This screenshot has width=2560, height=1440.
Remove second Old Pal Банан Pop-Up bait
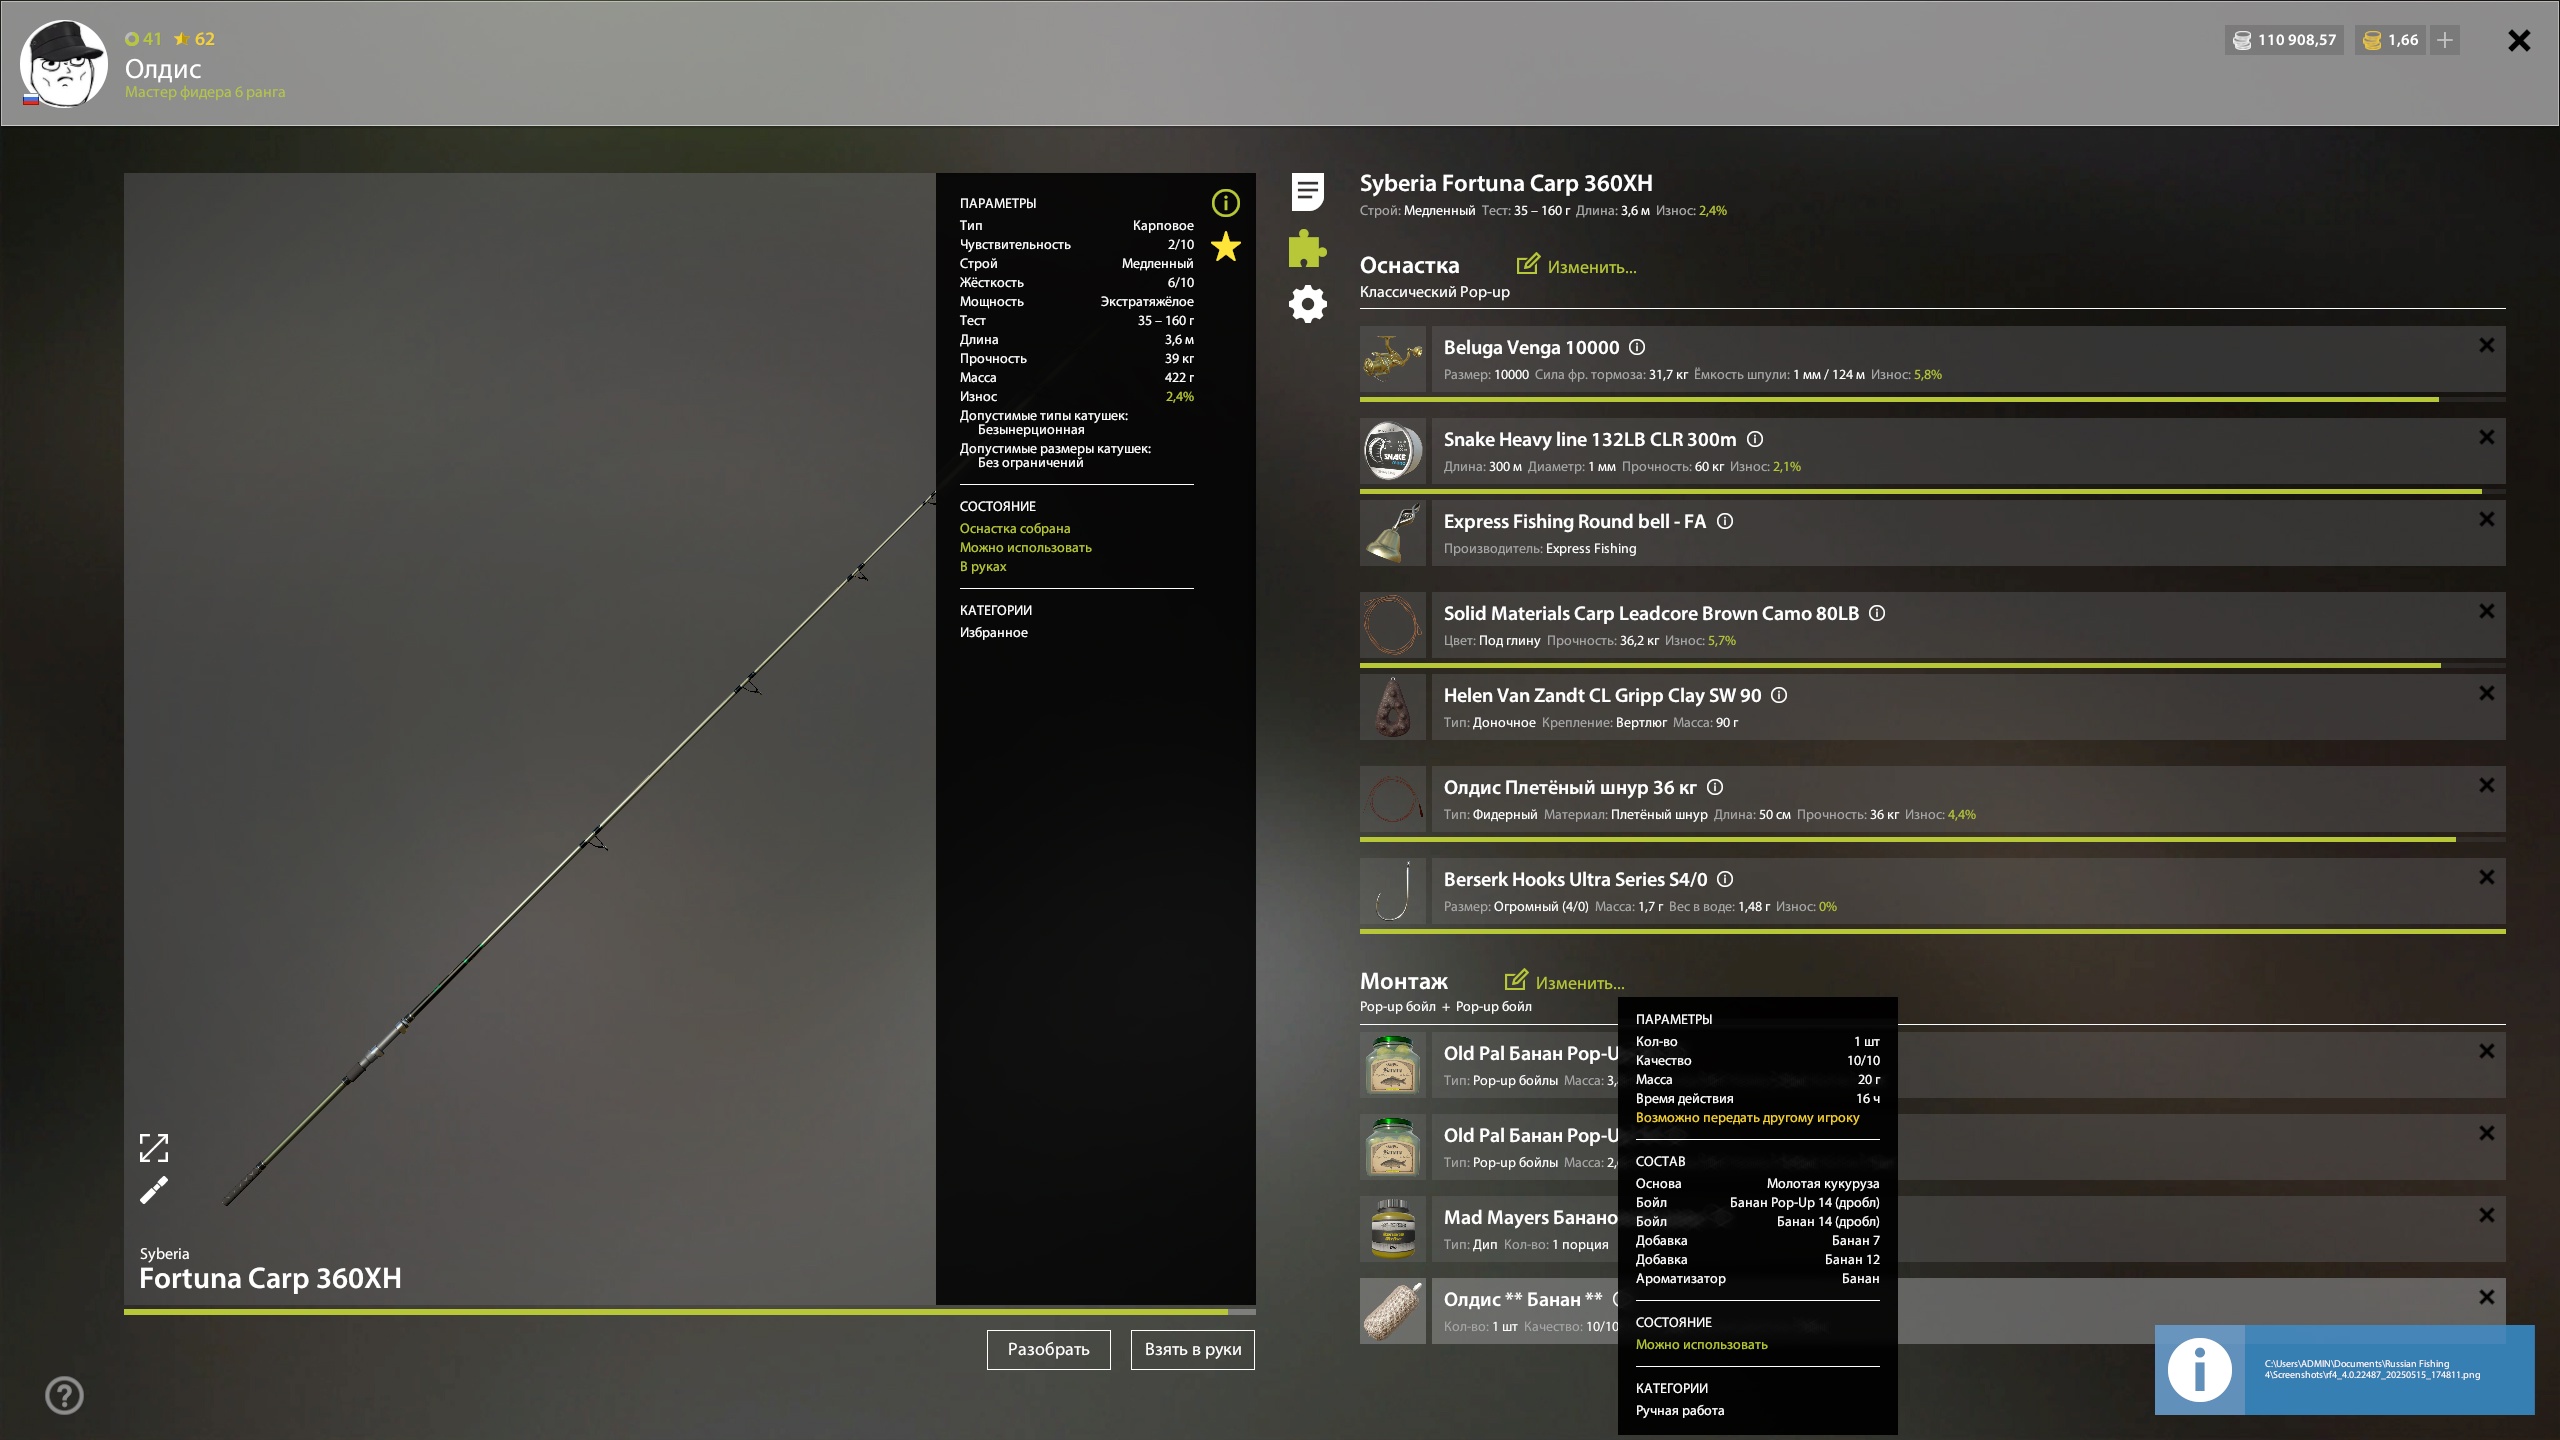click(x=2486, y=1133)
